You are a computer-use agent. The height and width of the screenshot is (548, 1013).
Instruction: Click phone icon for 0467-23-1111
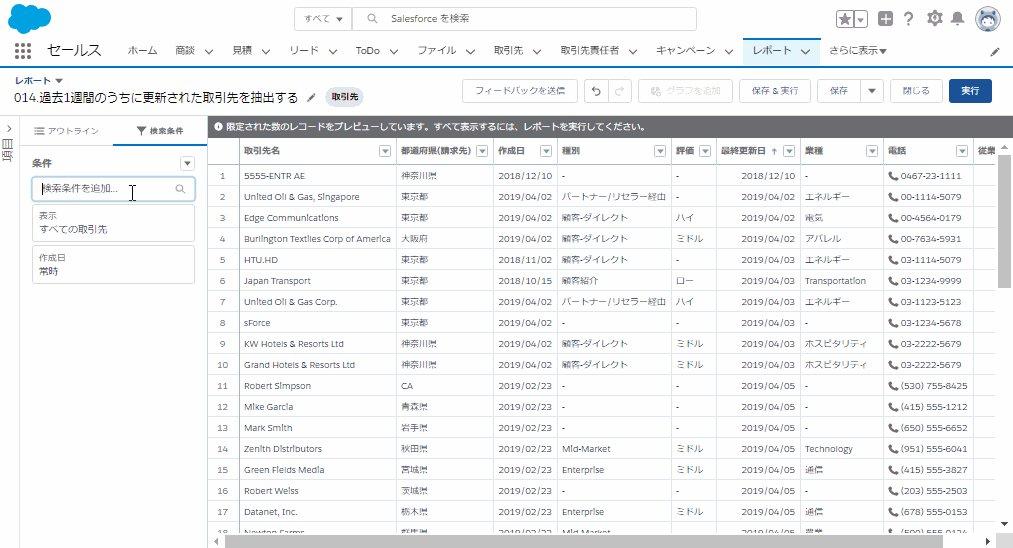pos(893,176)
